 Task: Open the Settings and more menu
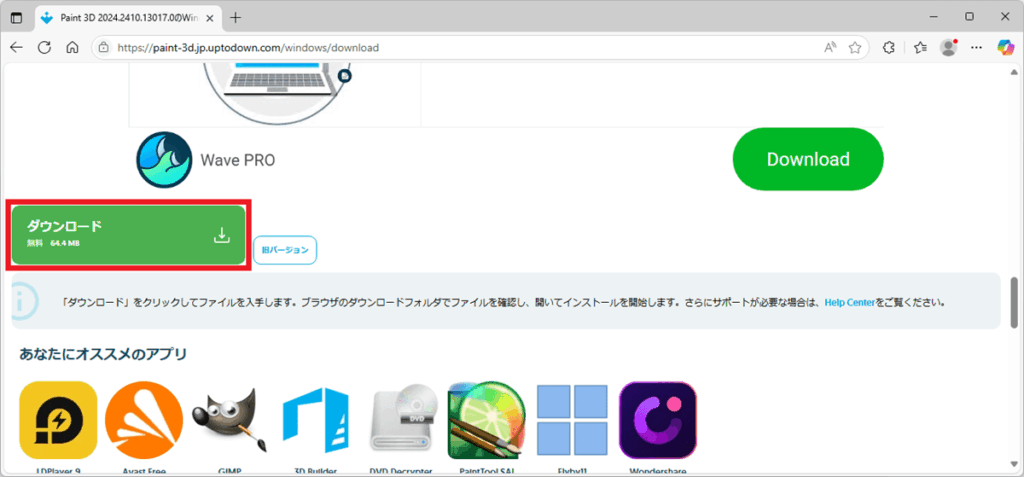point(976,48)
